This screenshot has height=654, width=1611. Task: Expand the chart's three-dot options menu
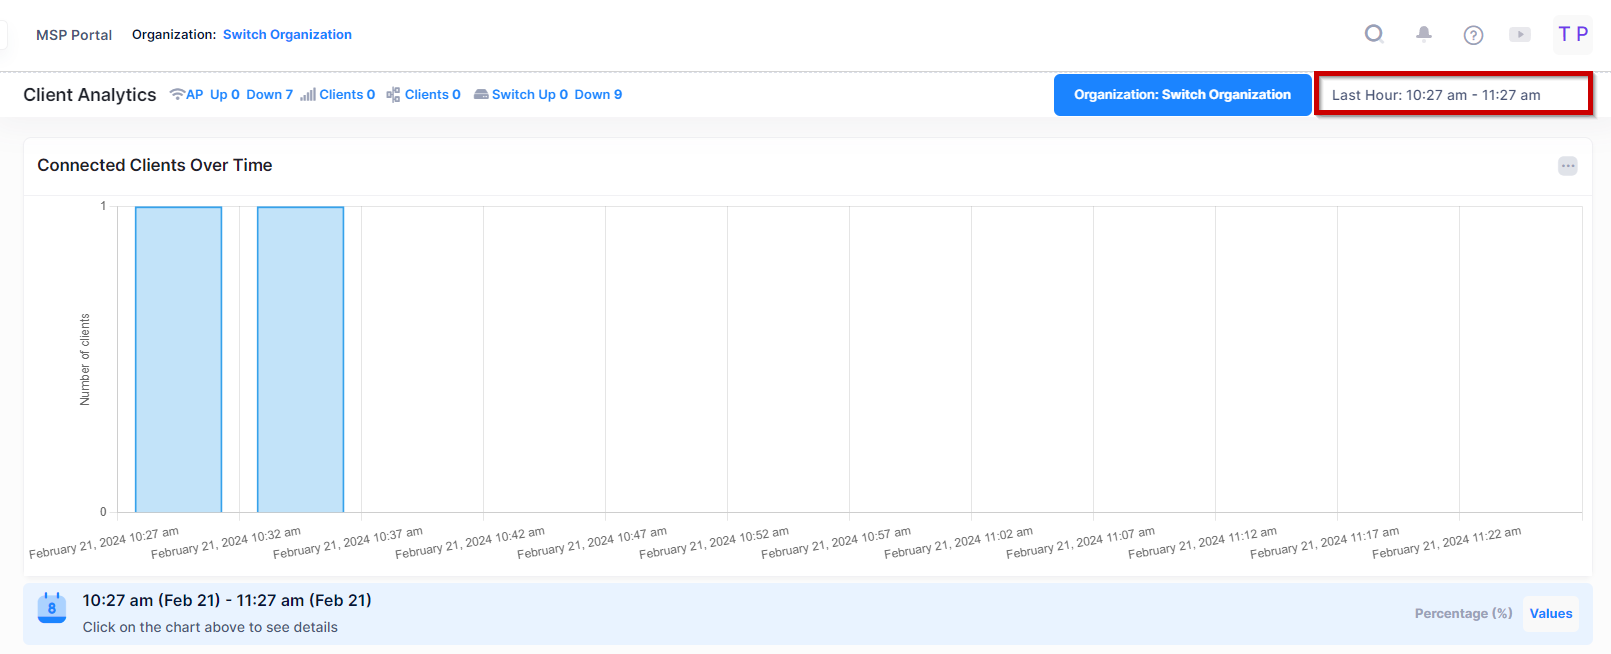pos(1567,166)
